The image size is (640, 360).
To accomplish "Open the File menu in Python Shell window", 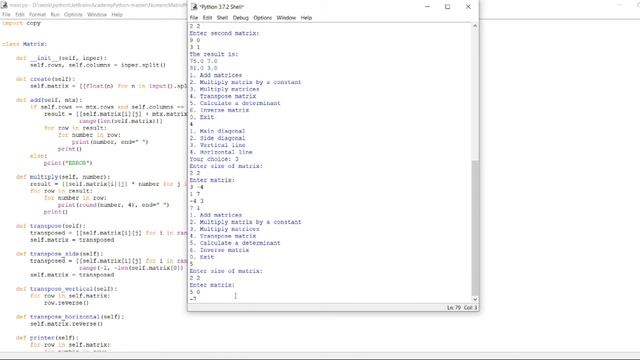I will click(194, 18).
